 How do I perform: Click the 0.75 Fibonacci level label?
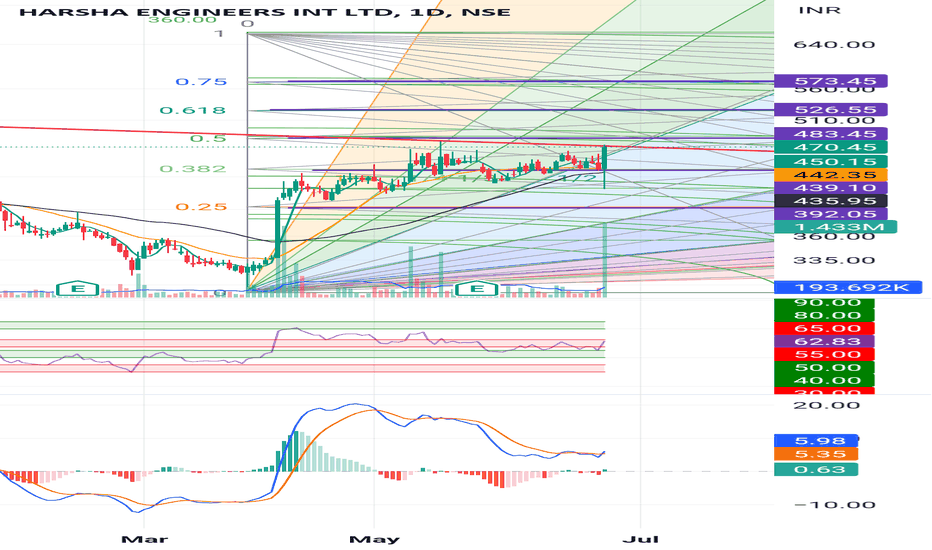click(x=201, y=81)
